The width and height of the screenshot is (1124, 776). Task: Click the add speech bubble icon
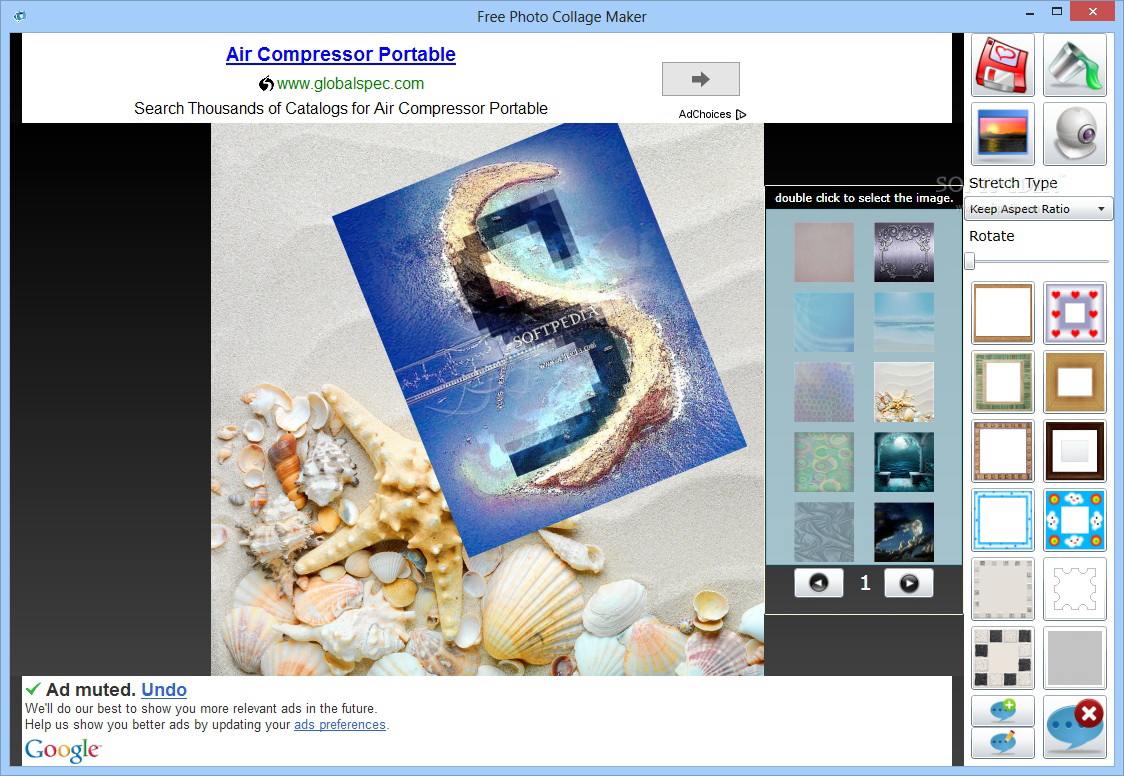pyautogui.click(x=1002, y=710)
